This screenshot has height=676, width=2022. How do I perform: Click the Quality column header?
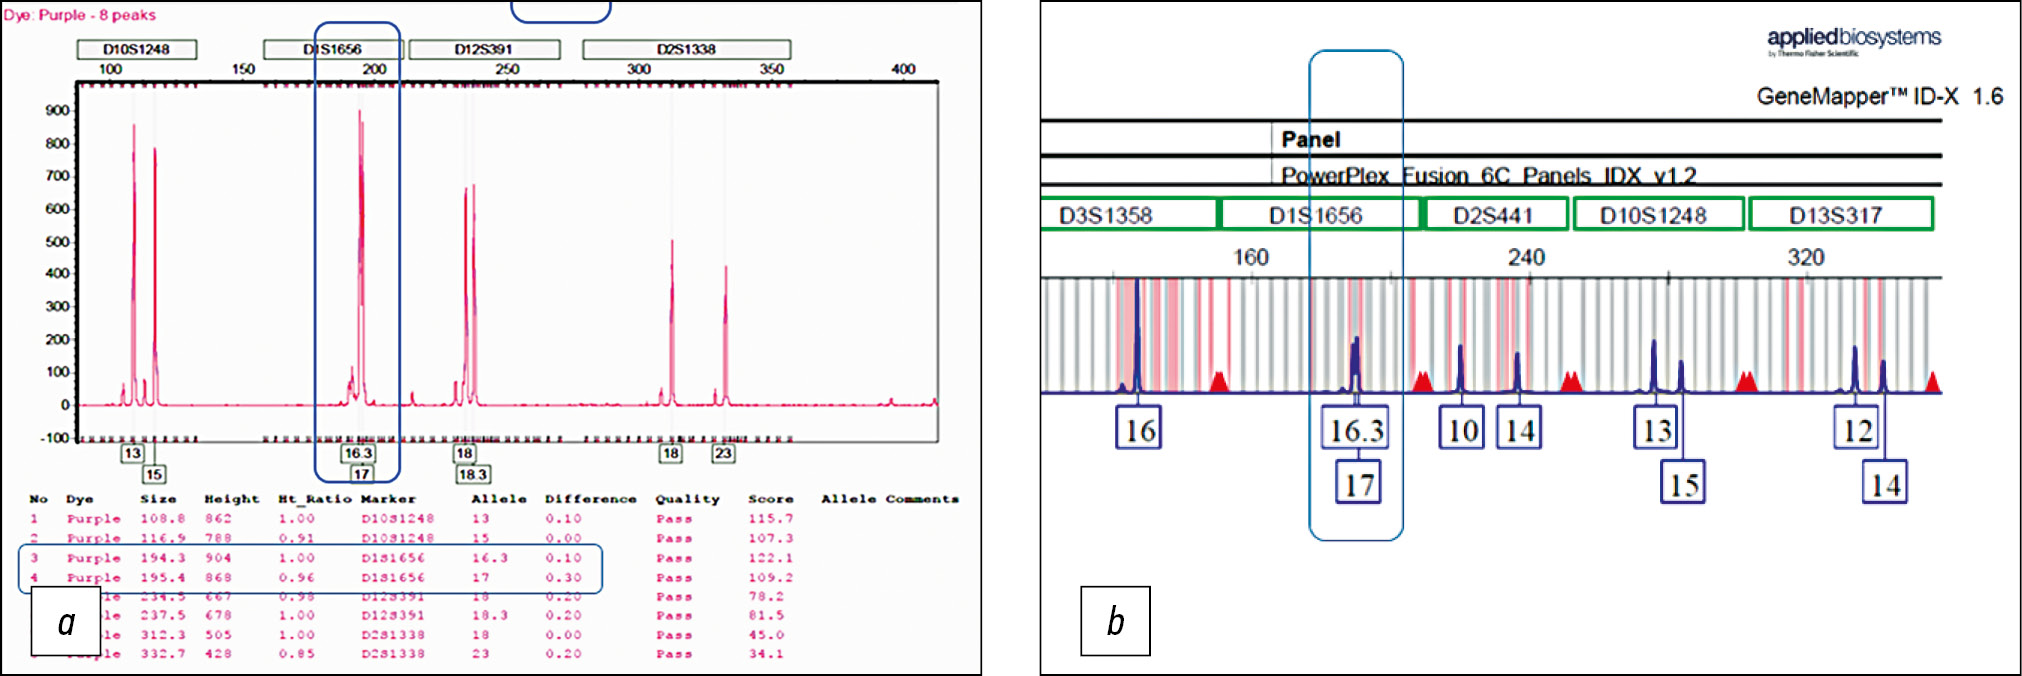click(x=687, y=499)
